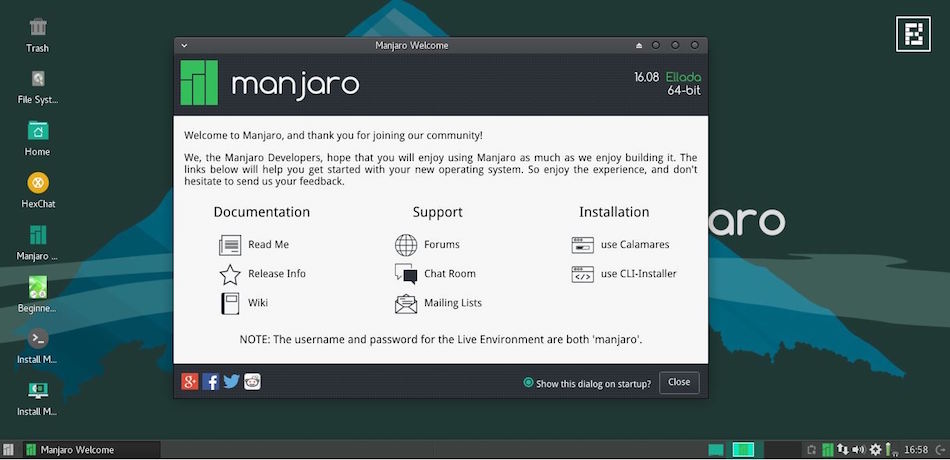950x460 pixels.
Task: Start install with use CLI-Installer
Action: coord(639,274)
